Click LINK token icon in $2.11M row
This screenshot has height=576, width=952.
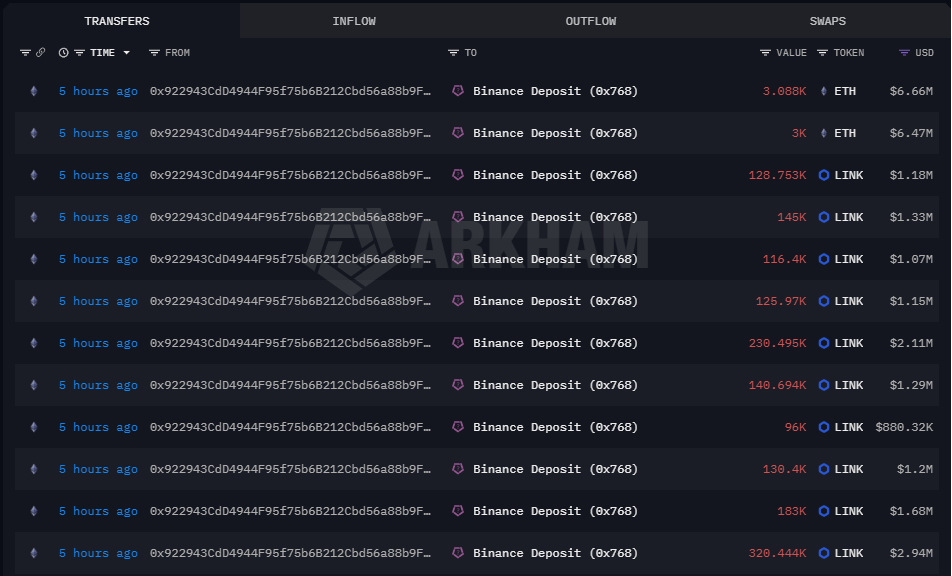(824, 343)
